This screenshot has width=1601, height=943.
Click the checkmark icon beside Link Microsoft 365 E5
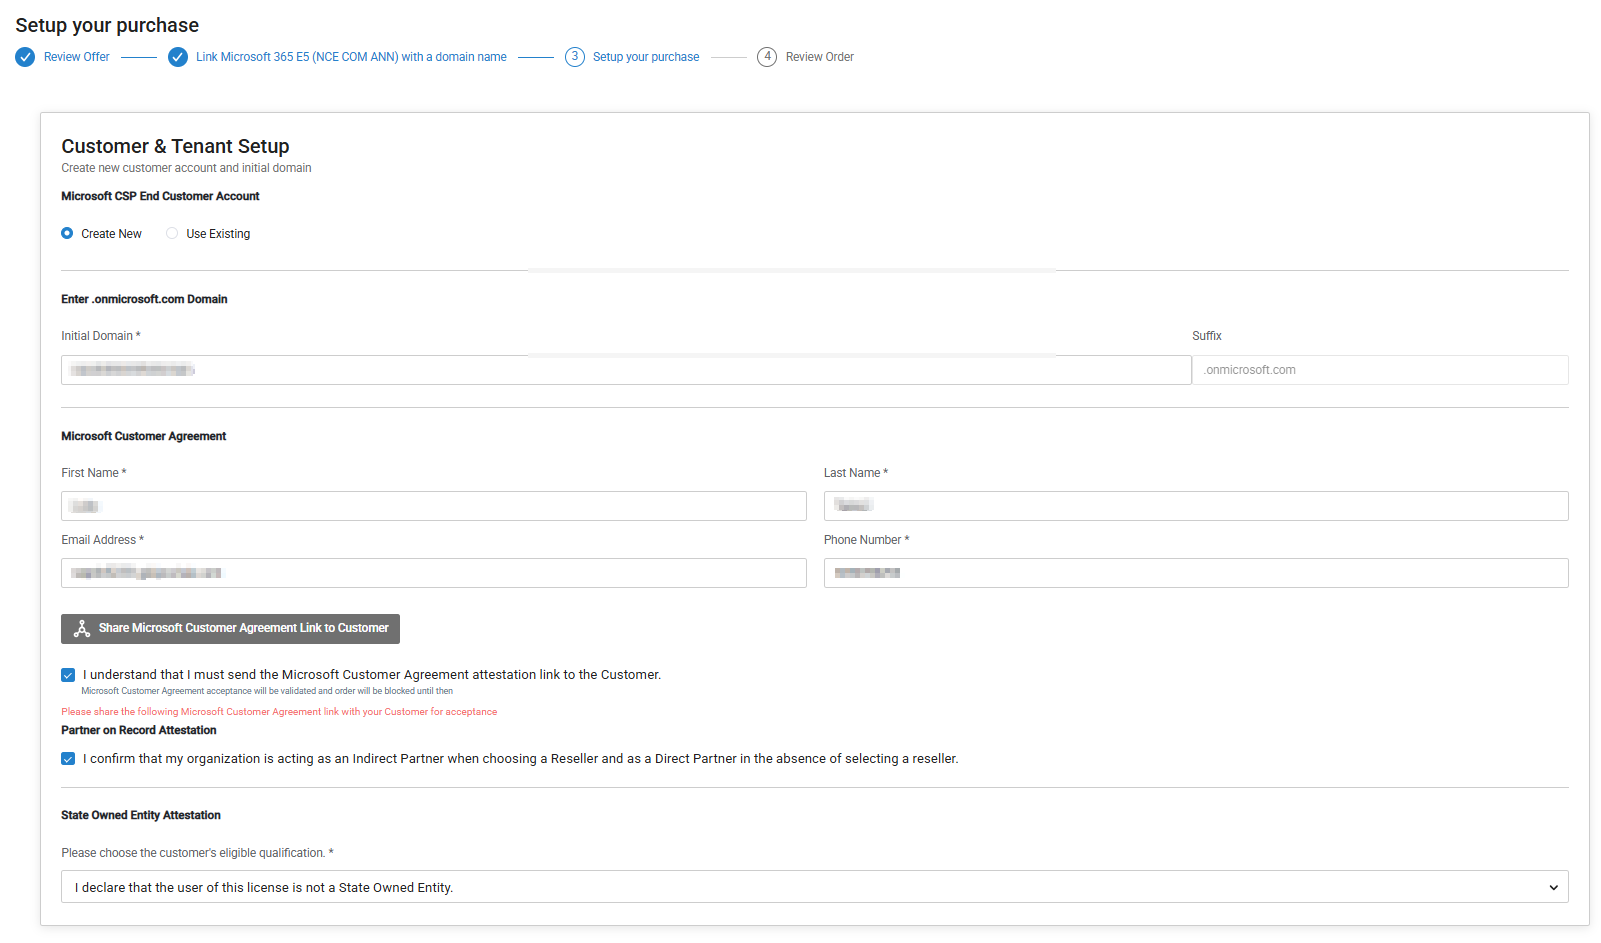(178, 57)
